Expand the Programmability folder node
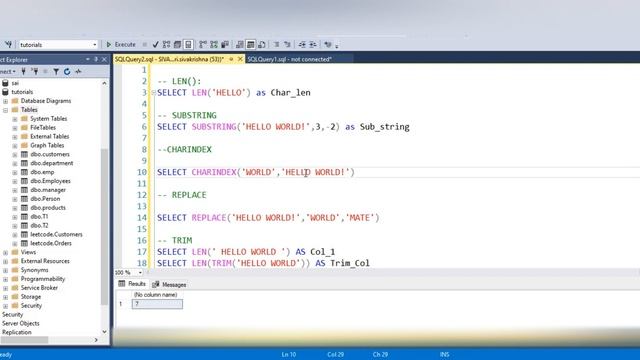This screenshot has height=360, width=640. [x=5, y=279]
